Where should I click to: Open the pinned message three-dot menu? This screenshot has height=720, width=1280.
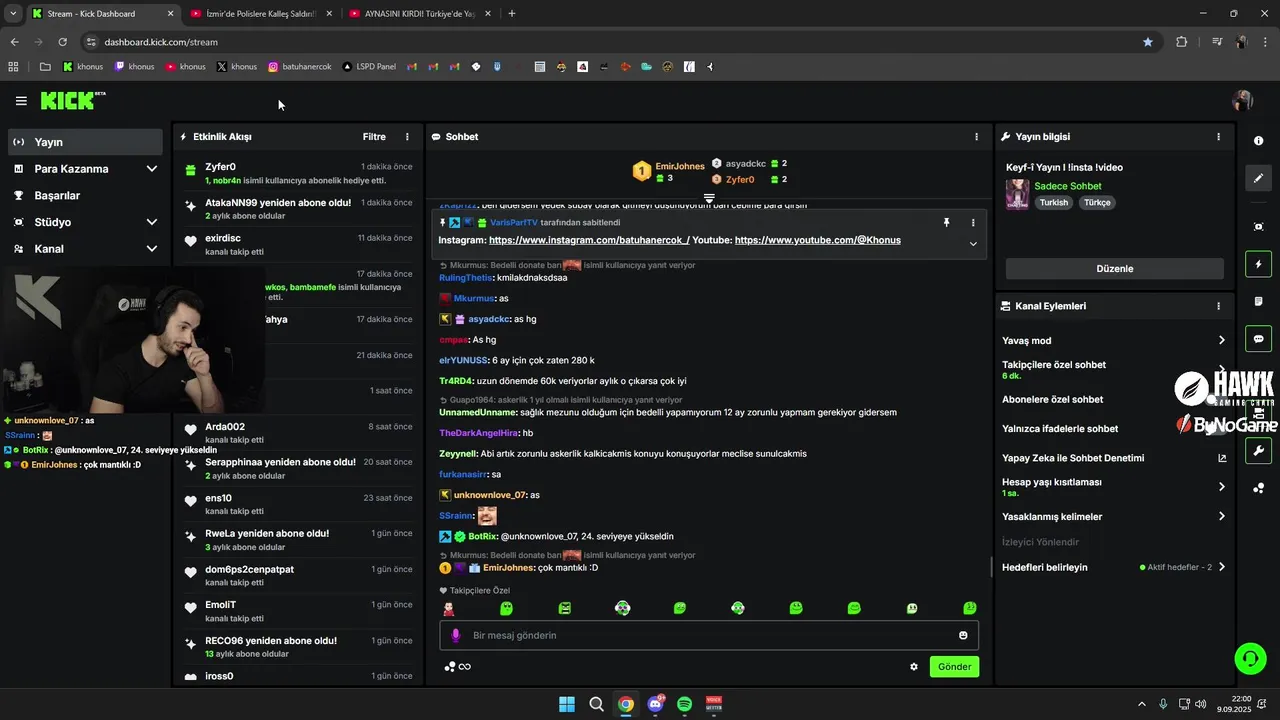click(x=973, y=223)
